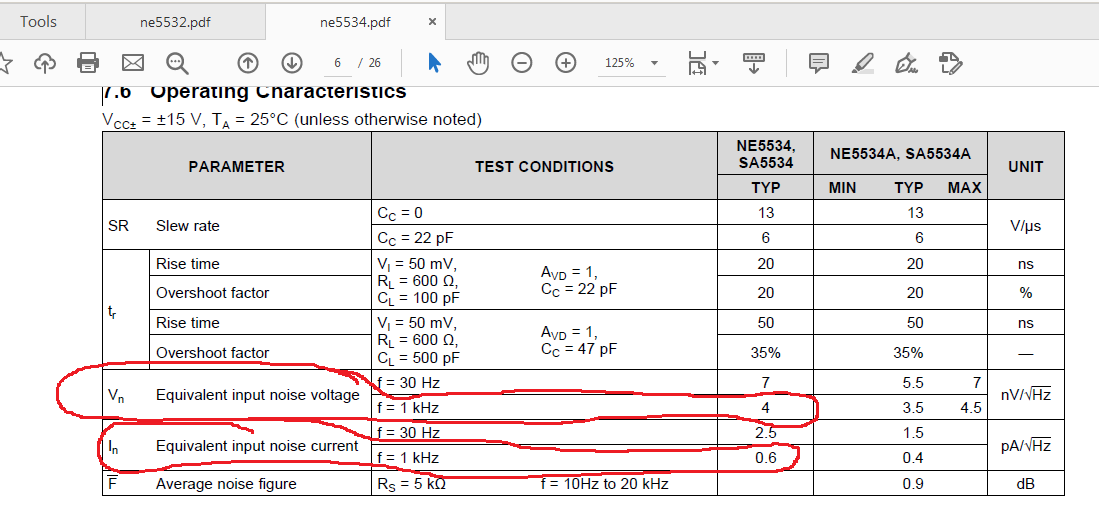Click the 'NE5534A, SA5534A' column header
The height and width of the screenshot is (530, 1099).
(901, 154)
